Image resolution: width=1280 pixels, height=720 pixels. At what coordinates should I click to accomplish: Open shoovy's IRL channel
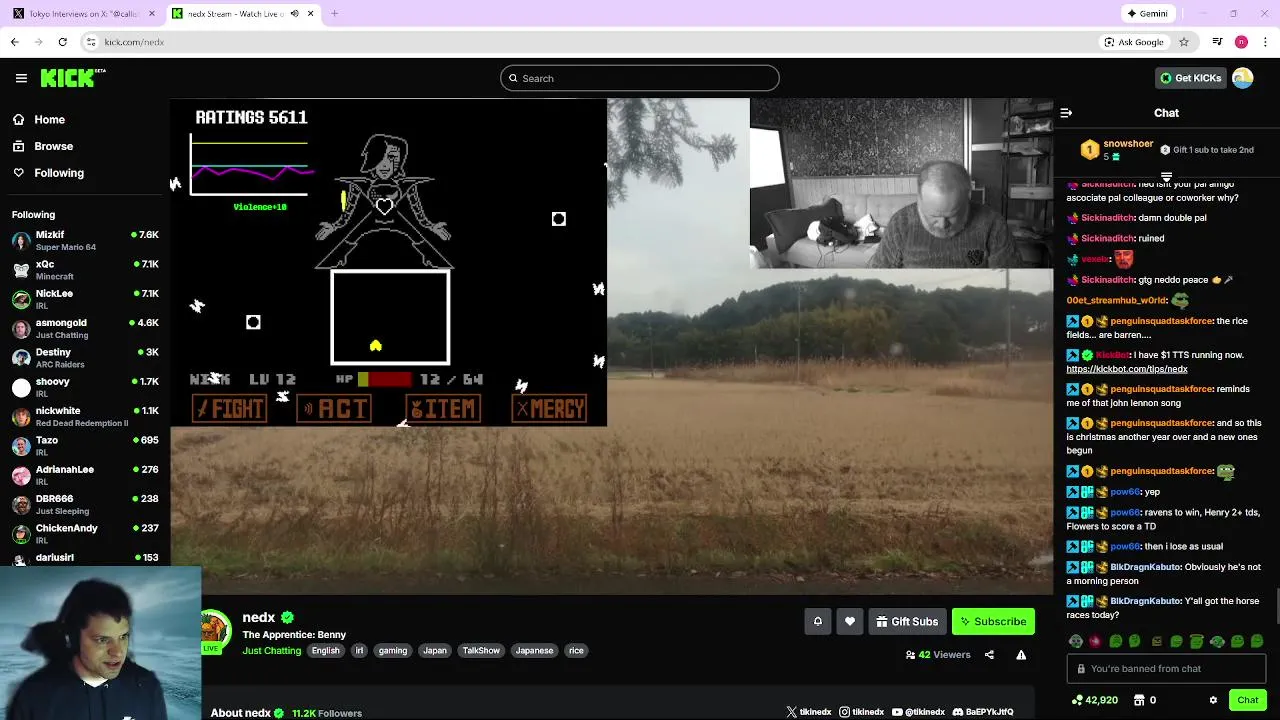pos(85,387)
